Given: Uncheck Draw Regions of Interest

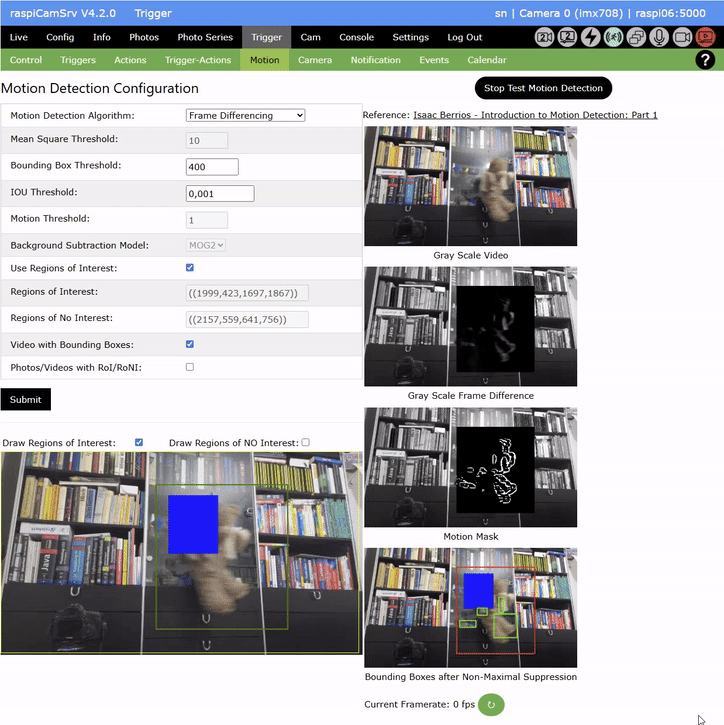Looking at the screenshot, I should tap(139, 442).
